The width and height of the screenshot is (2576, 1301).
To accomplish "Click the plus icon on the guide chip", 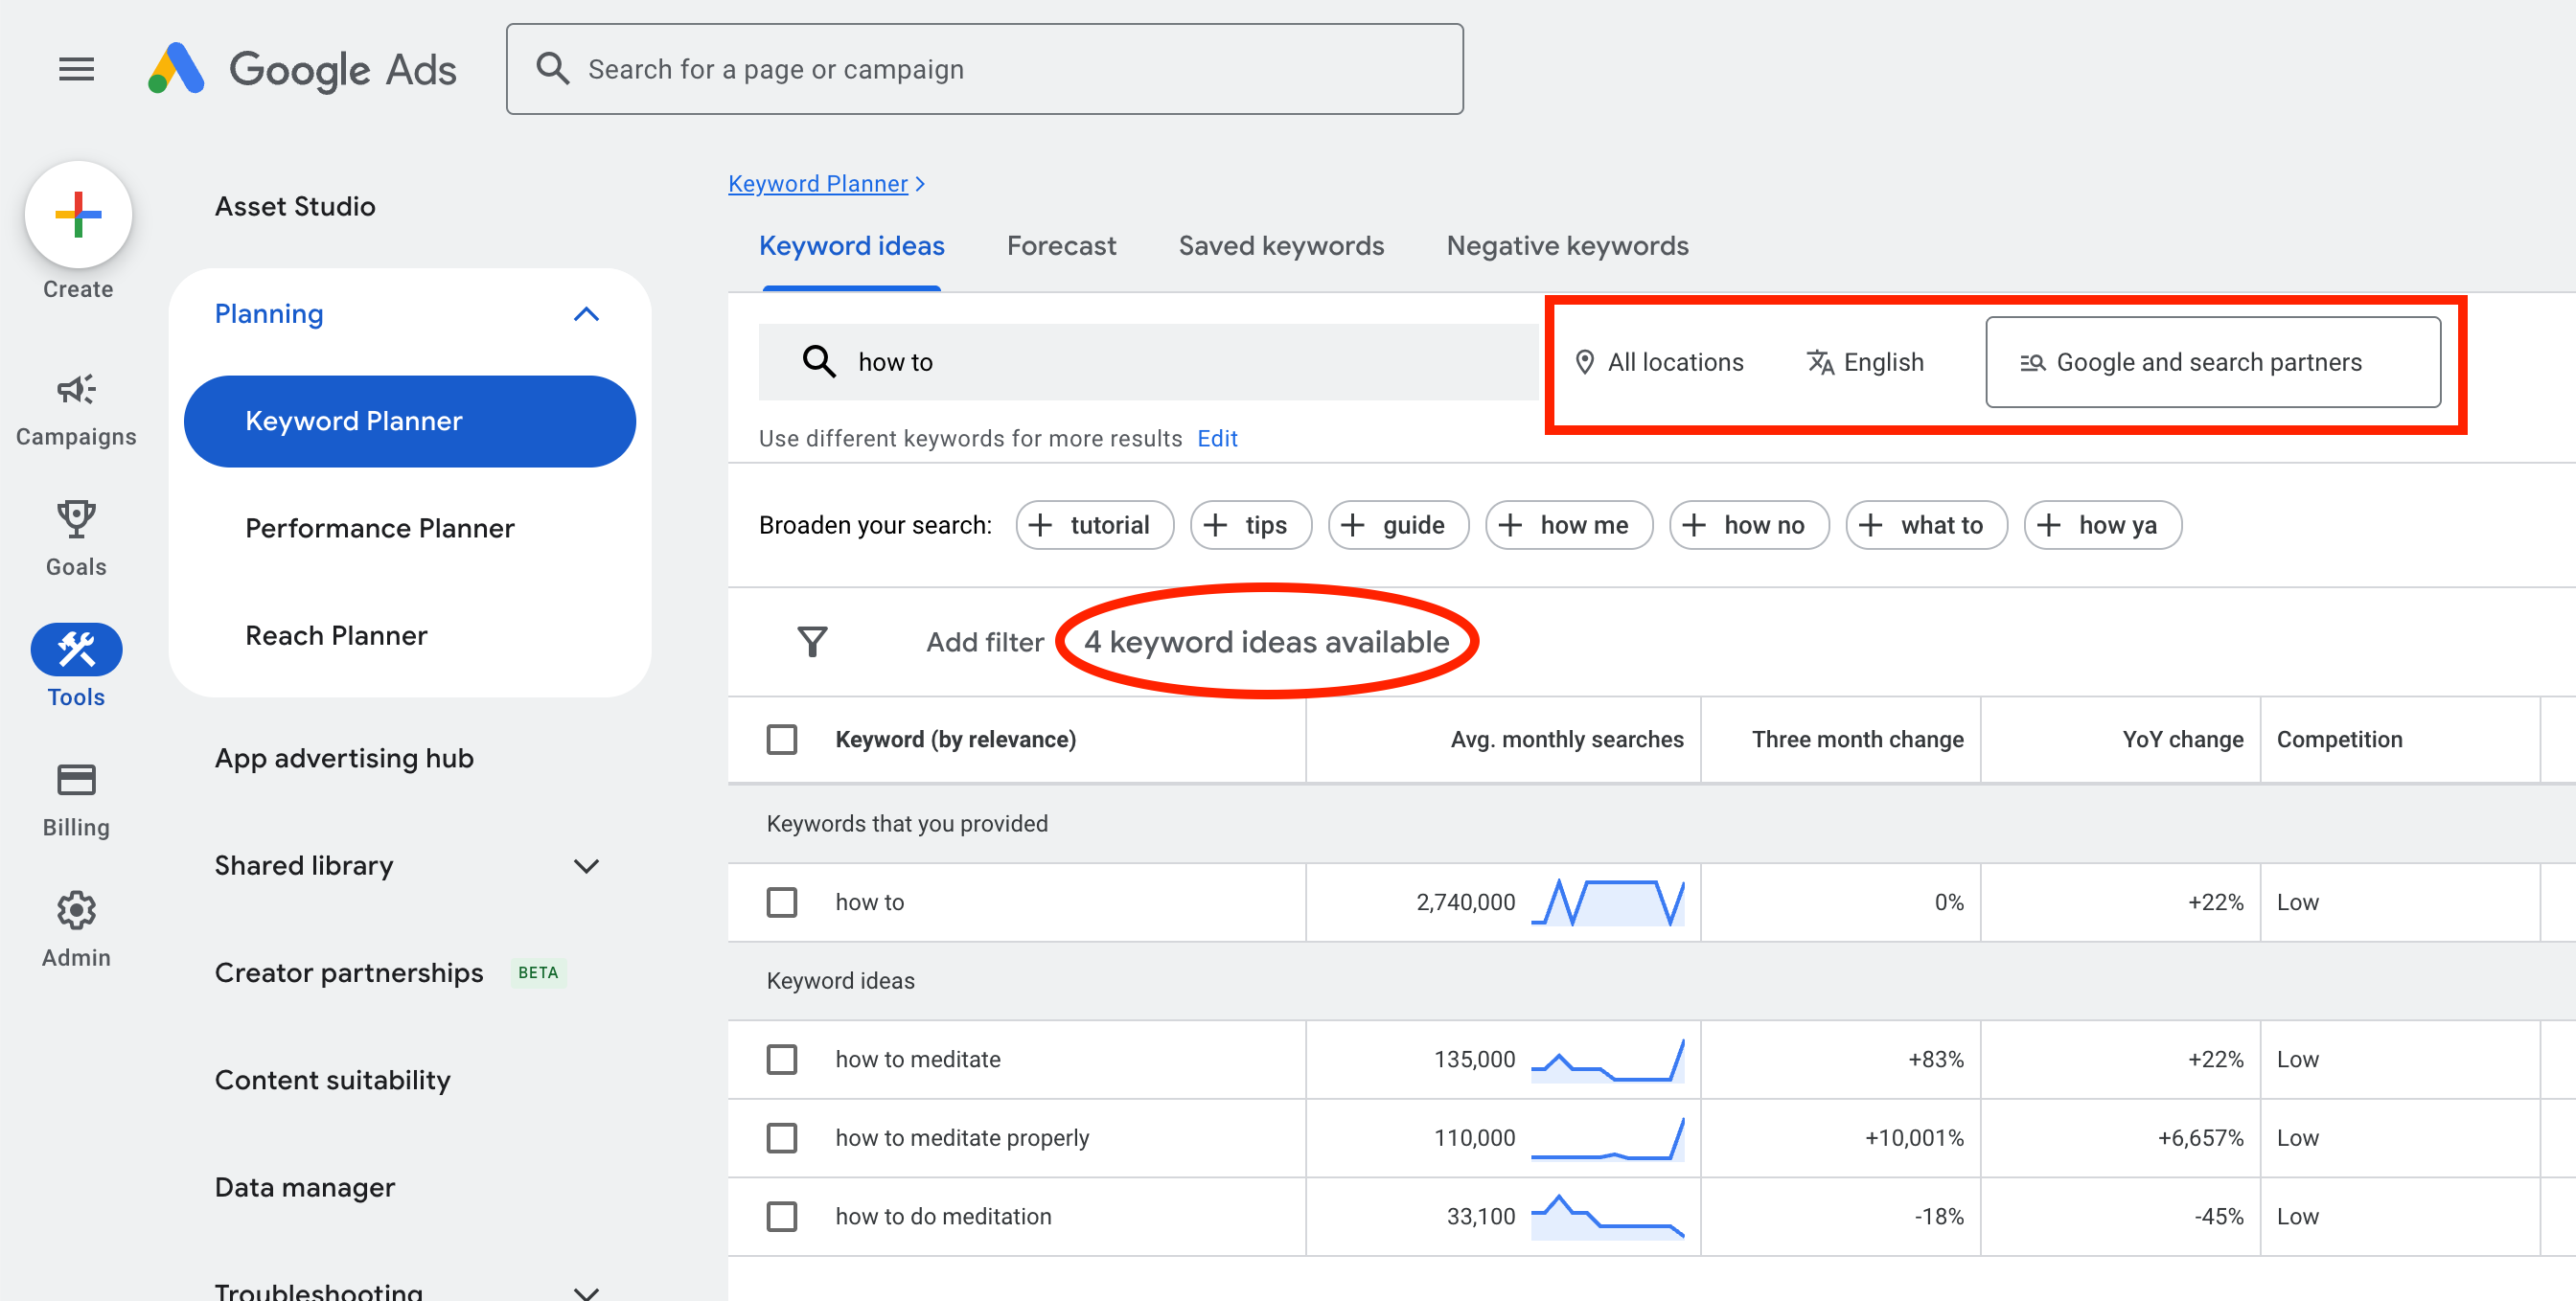I will [1352, 525].
